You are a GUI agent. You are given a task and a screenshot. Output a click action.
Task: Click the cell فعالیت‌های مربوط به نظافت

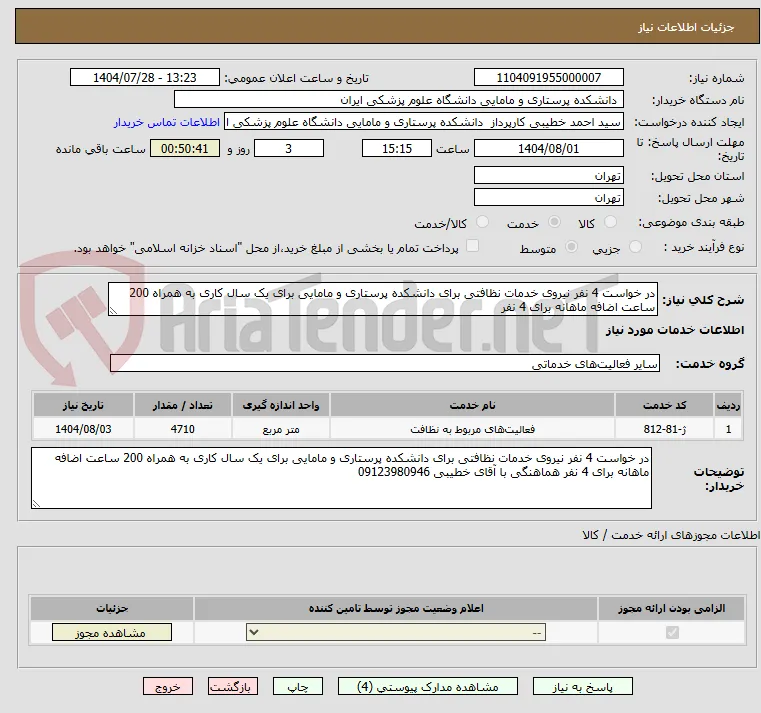[x=472, y=429]
